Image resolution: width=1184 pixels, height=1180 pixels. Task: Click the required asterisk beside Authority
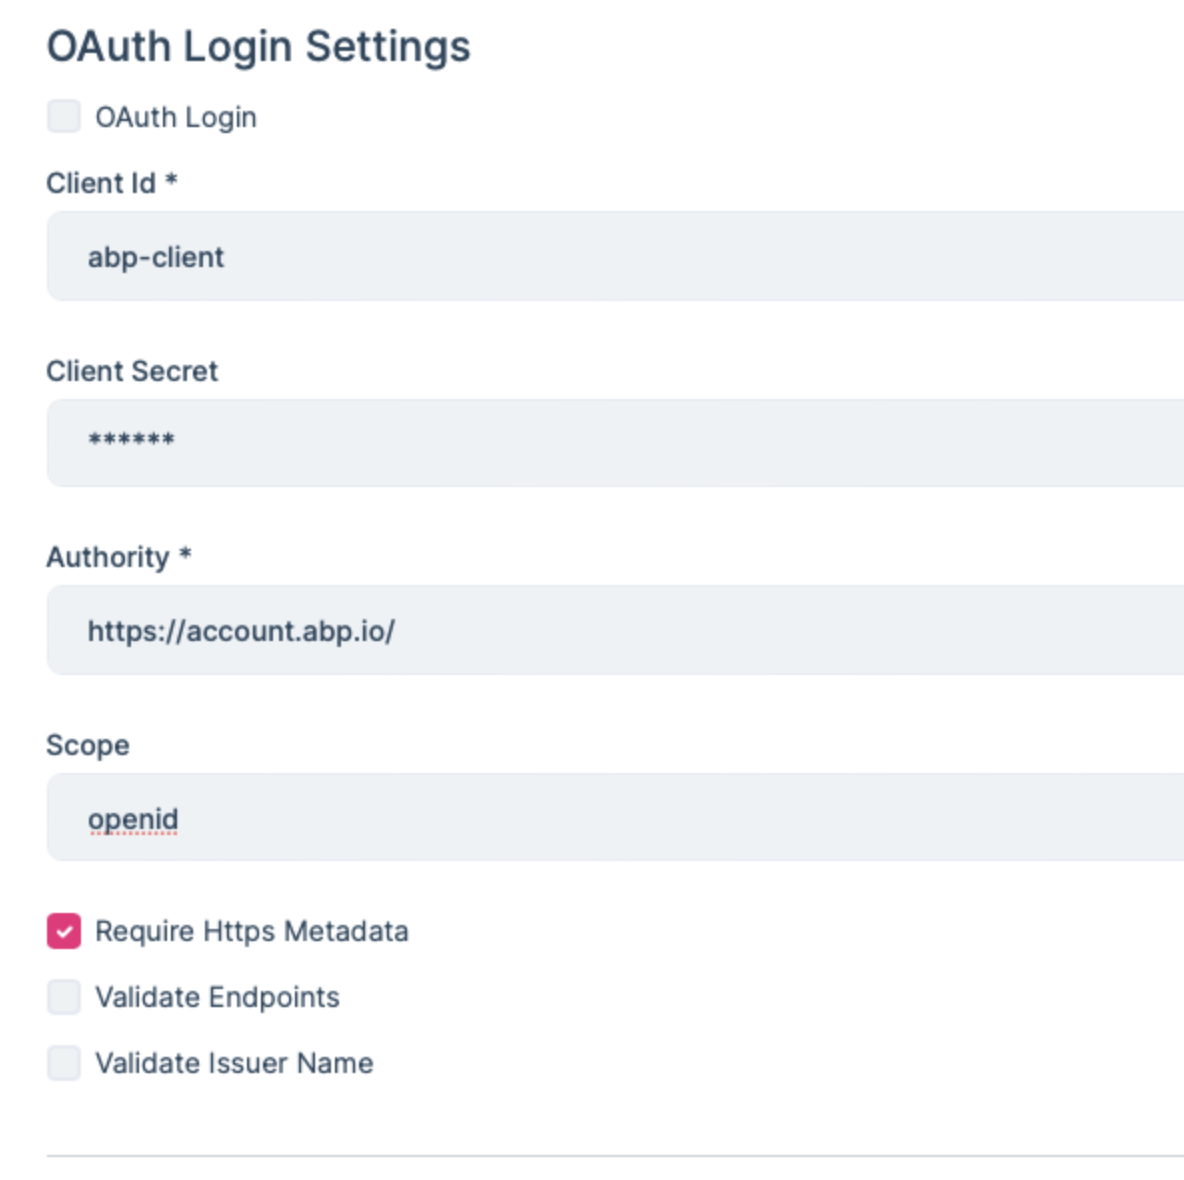tap(185, 555)
